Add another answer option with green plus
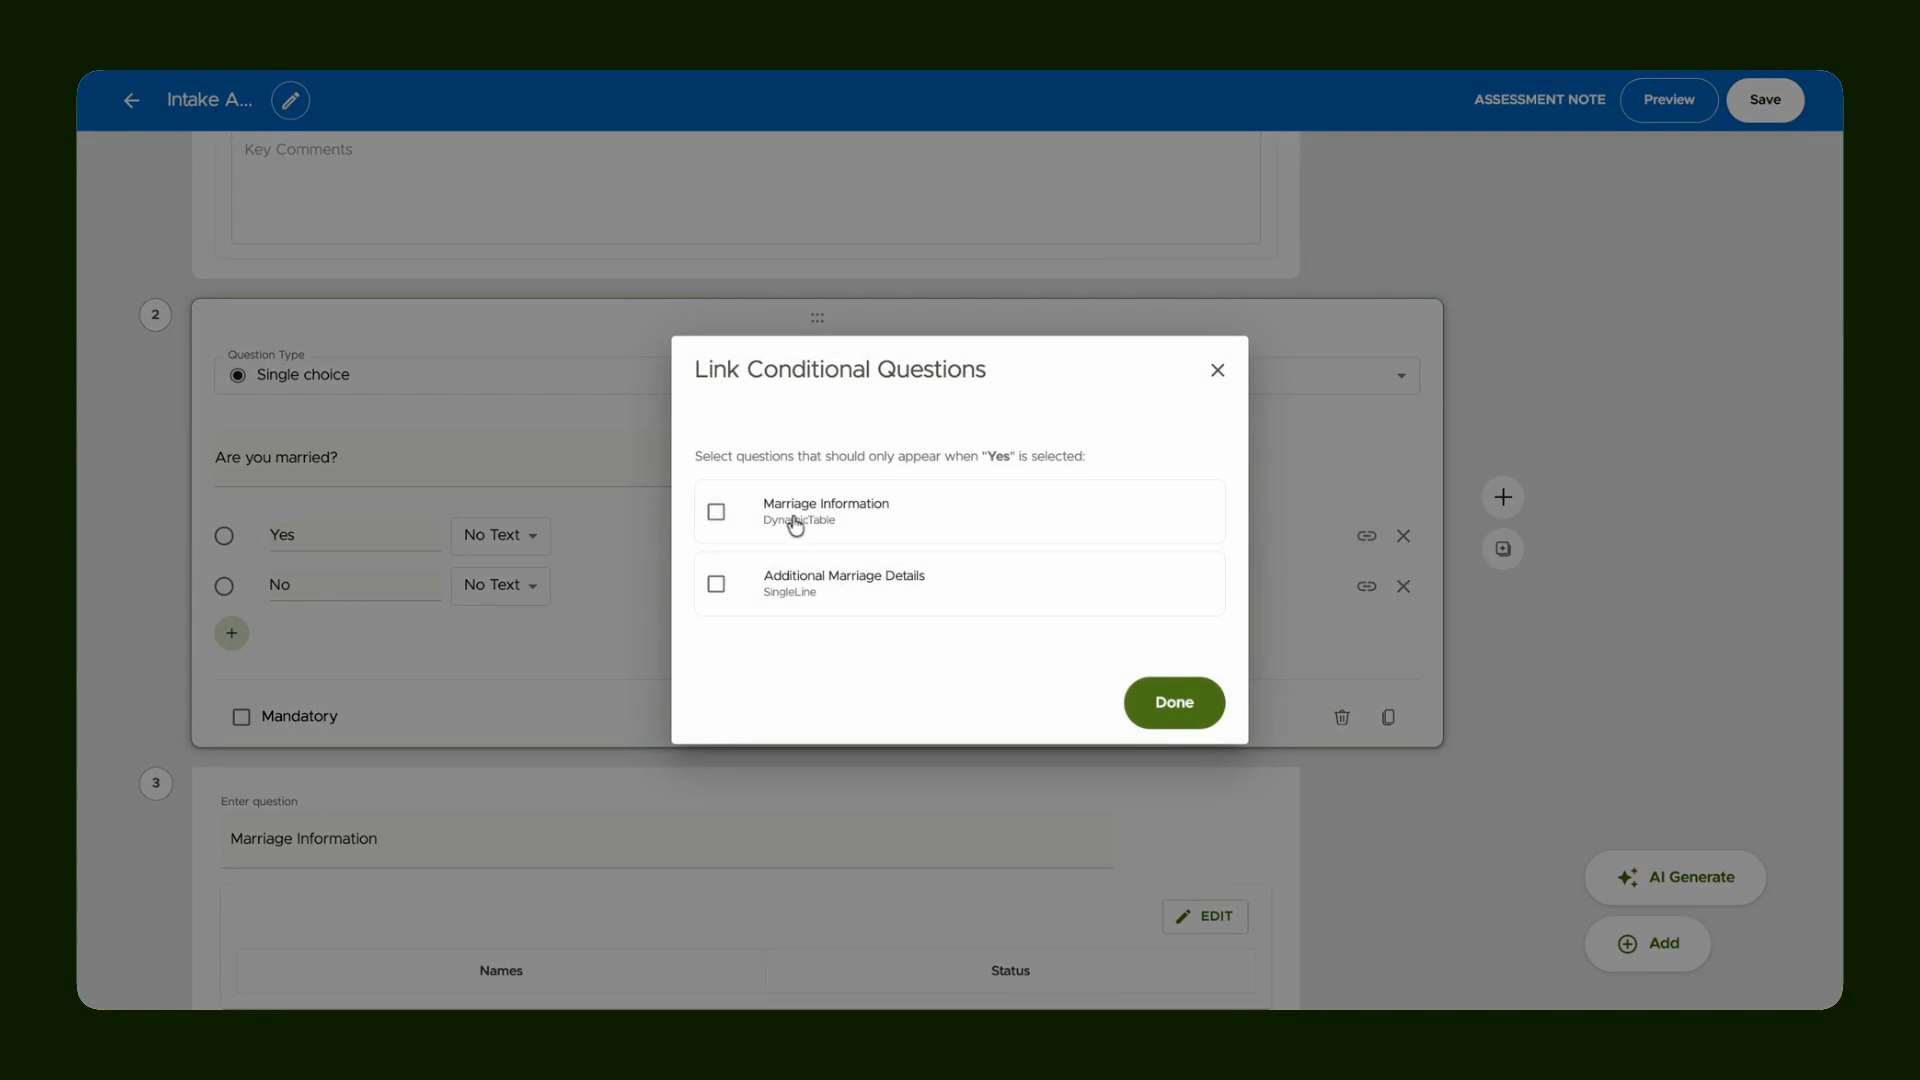This screenshot has height=1080, width=1920. click(x=231, y=633)
